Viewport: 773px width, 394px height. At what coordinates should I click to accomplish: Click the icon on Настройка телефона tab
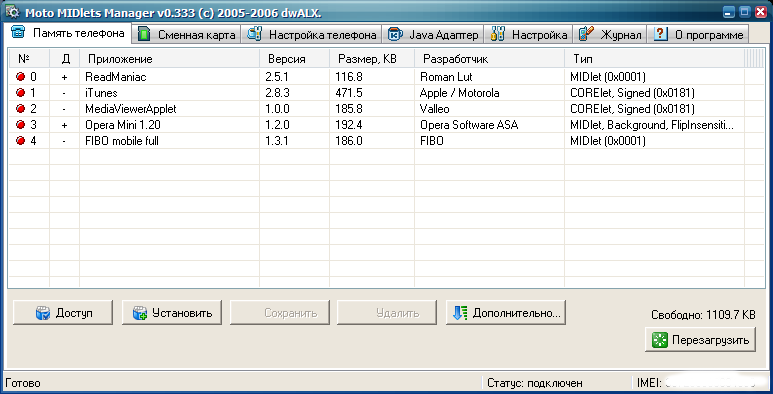(x=254, y=35)
